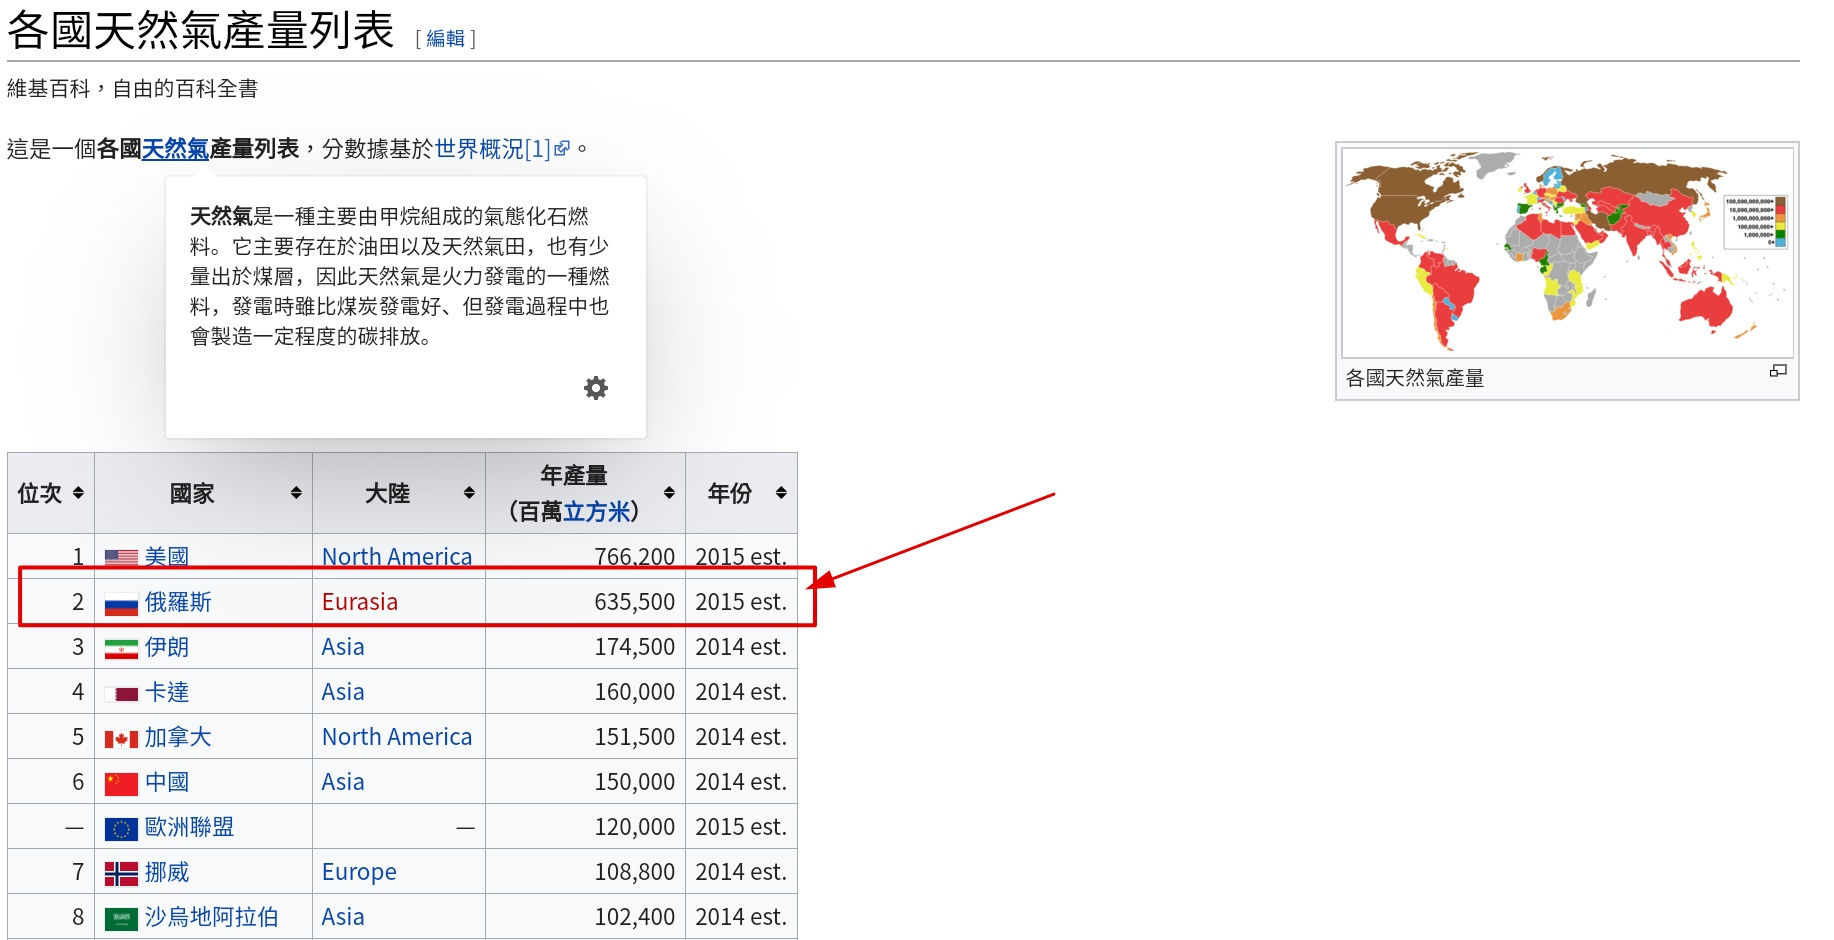Screen dimensions: 1834x940
Task: Sort table by 年份 column
Action: tap(781, 493)
